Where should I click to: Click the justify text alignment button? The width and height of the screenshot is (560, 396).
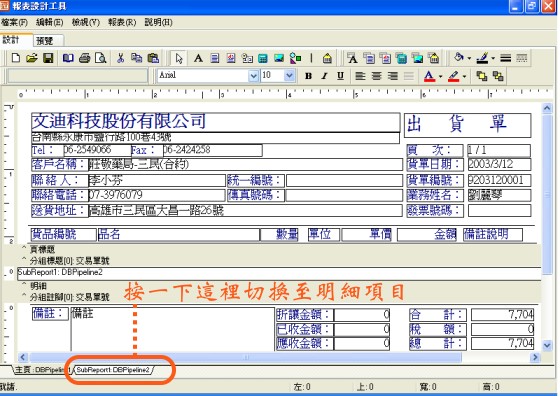click(x=409, y=76)
